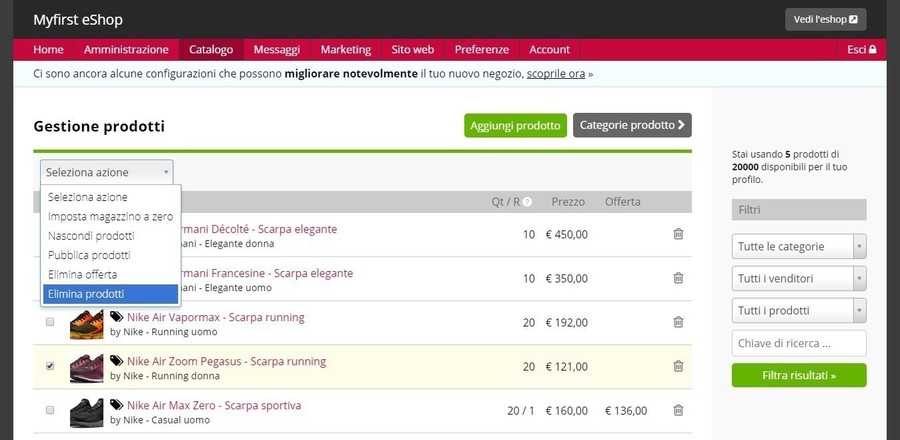Click the Filtri panel header
The height and width of the screenshot is (440, 900).
click(x=799, y=210)
